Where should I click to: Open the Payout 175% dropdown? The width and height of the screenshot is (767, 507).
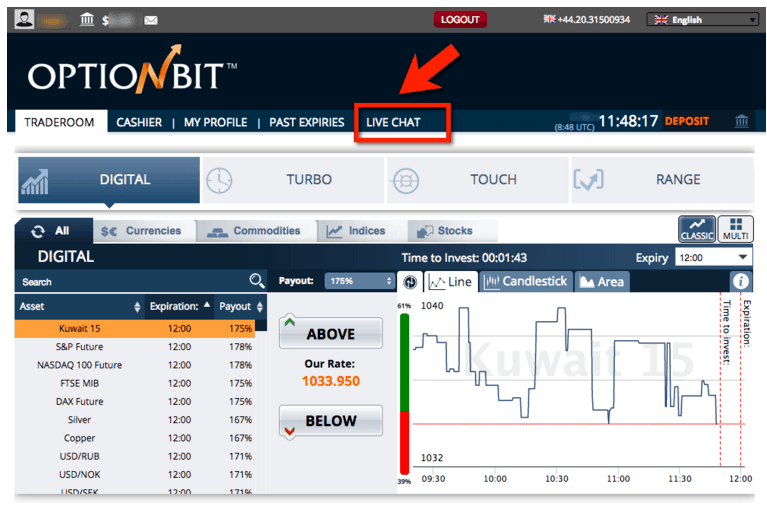click(360, 281)
